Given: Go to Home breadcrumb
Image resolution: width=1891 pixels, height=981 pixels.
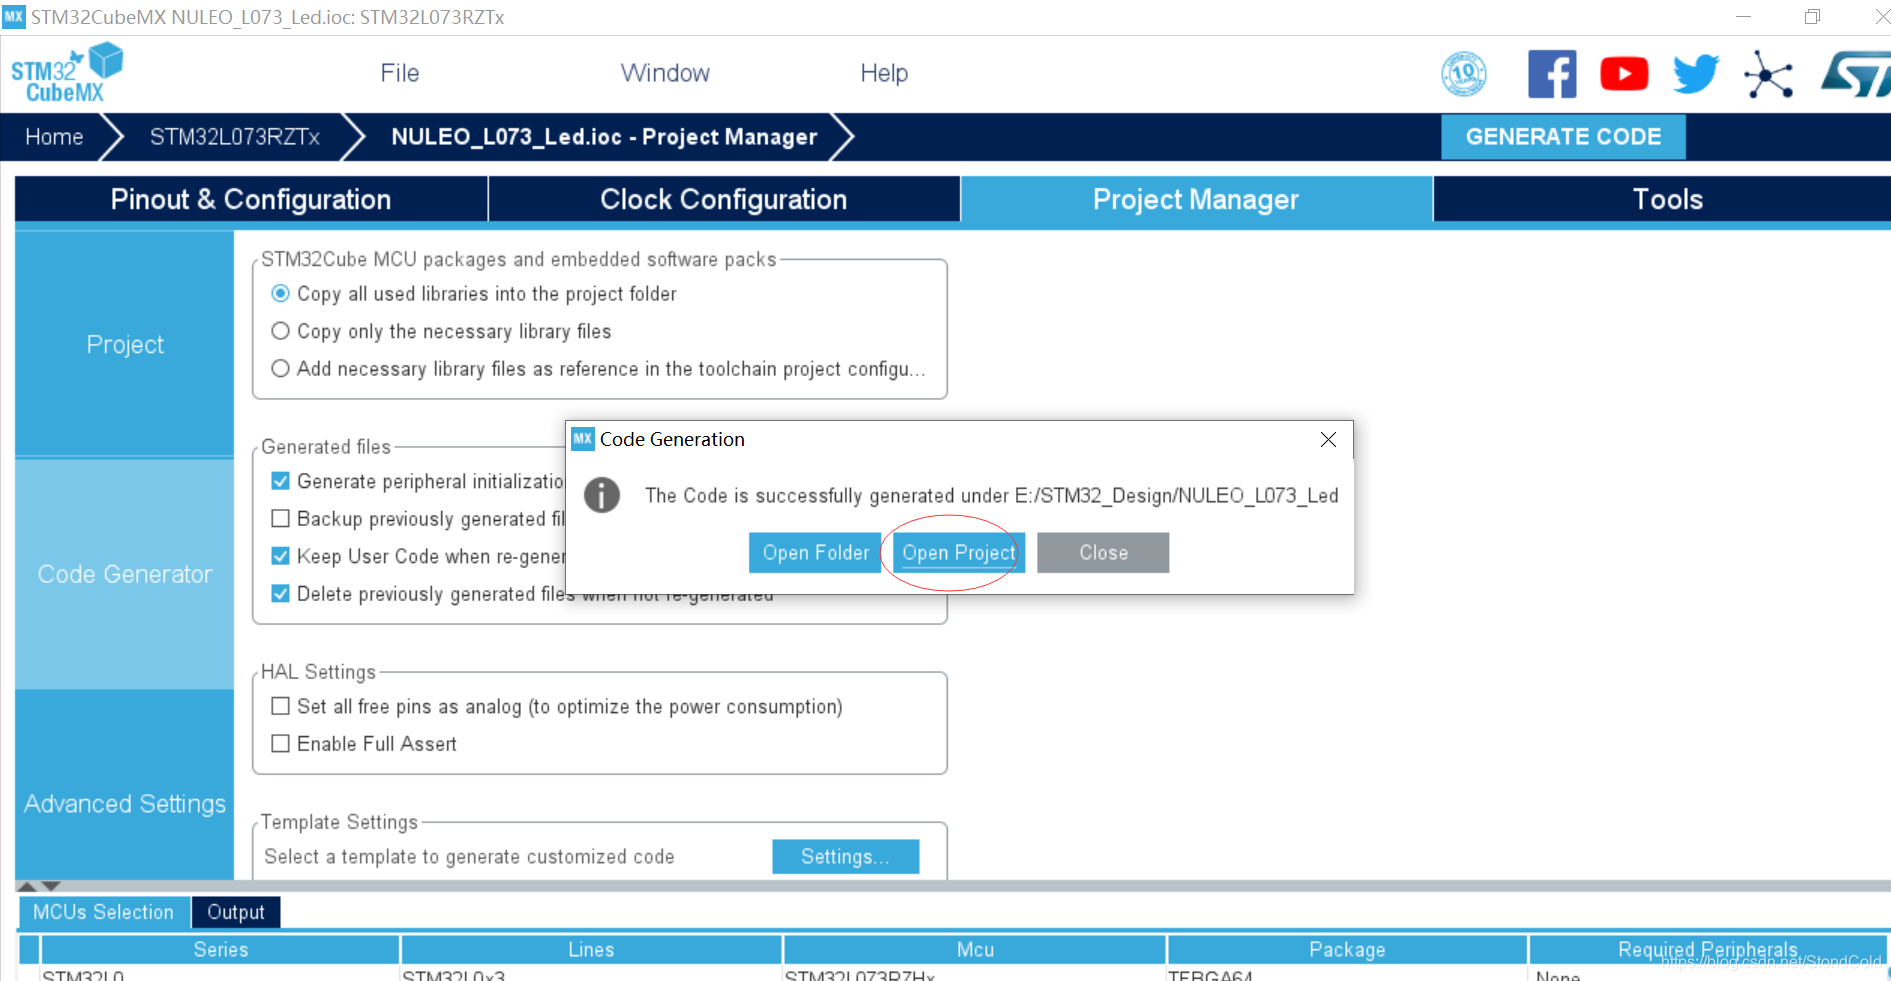Looking at the screenshot, I should pos(54,137).
